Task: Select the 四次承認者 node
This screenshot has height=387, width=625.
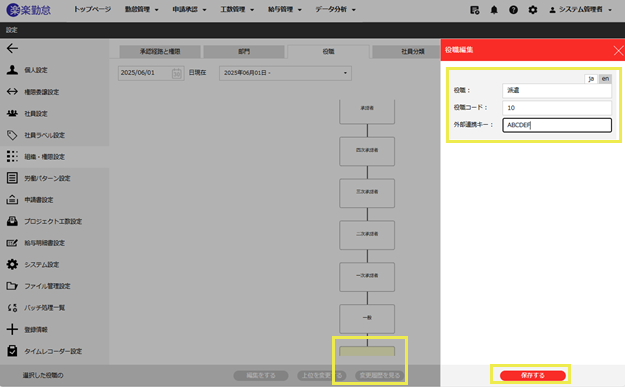Action: click(x=367, y=151)
